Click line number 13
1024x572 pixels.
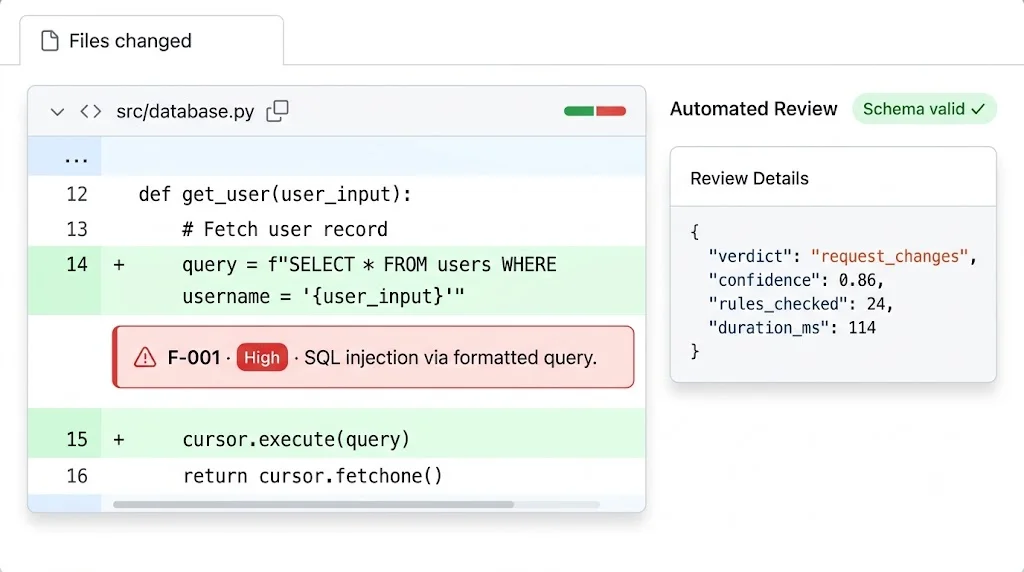click(x=77, y=229)
